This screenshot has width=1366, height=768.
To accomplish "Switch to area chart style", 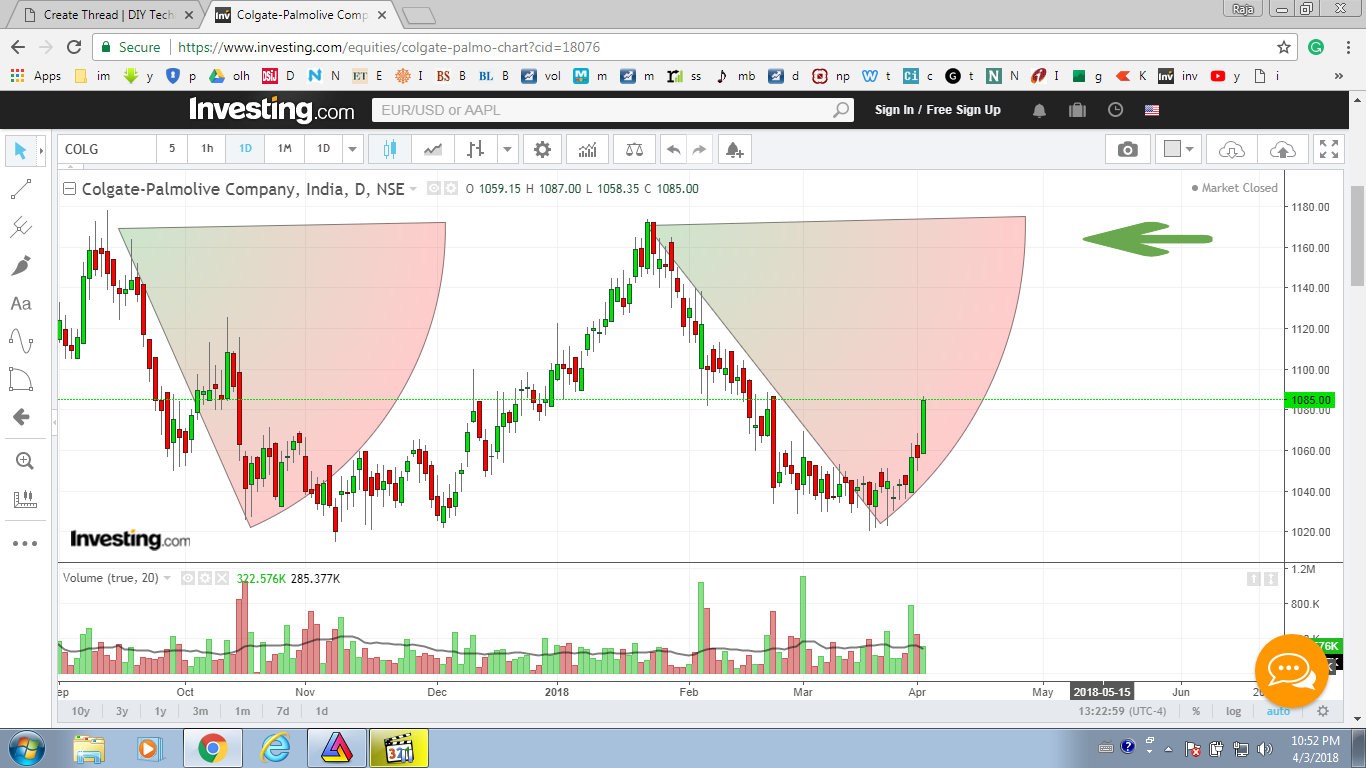I will tap(432, 149).
